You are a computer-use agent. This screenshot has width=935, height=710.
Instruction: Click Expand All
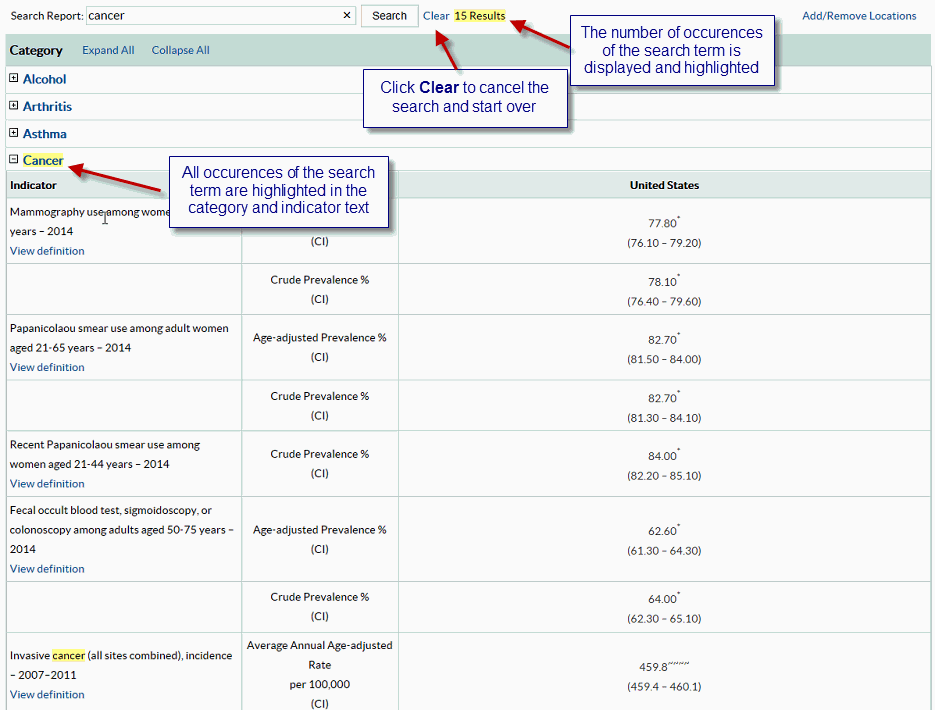(x=107, y=49)
